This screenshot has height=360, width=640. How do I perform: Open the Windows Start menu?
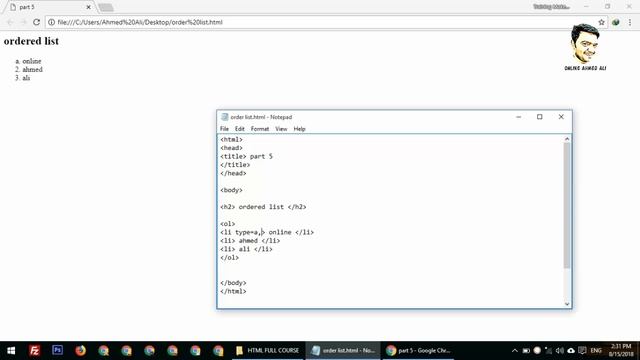(11, 351)
